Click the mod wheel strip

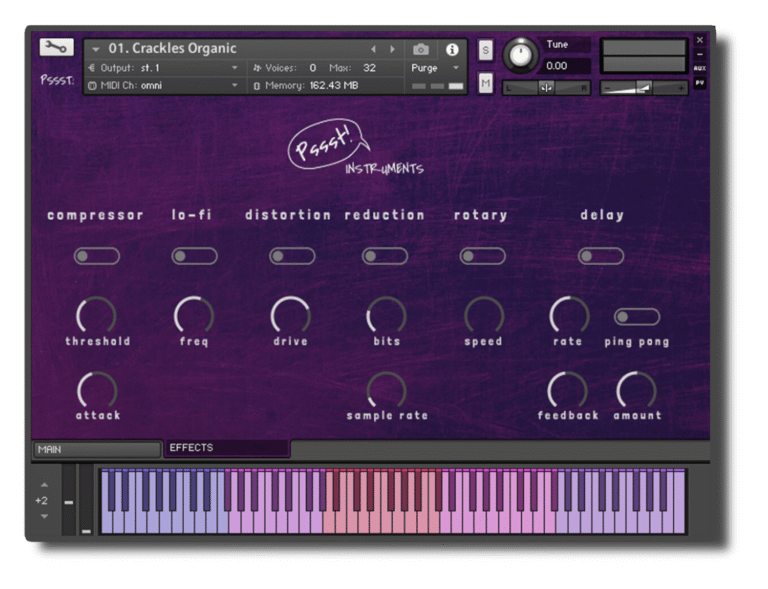pos(86,499)
